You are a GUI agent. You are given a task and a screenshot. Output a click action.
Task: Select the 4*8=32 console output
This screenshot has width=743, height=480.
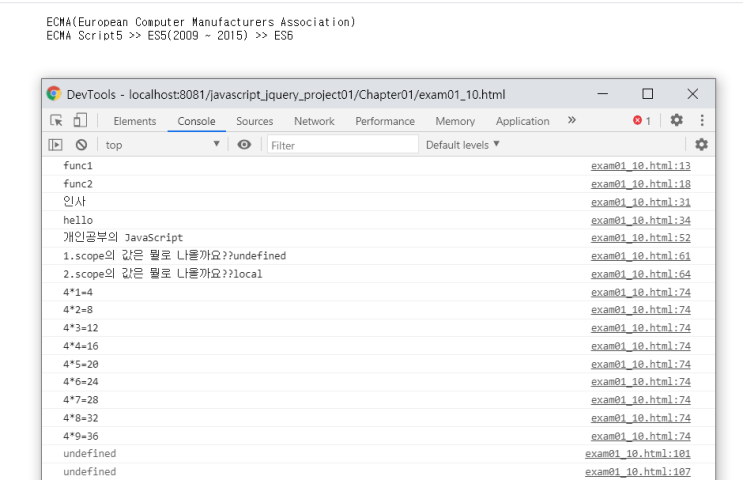point(81,418)
